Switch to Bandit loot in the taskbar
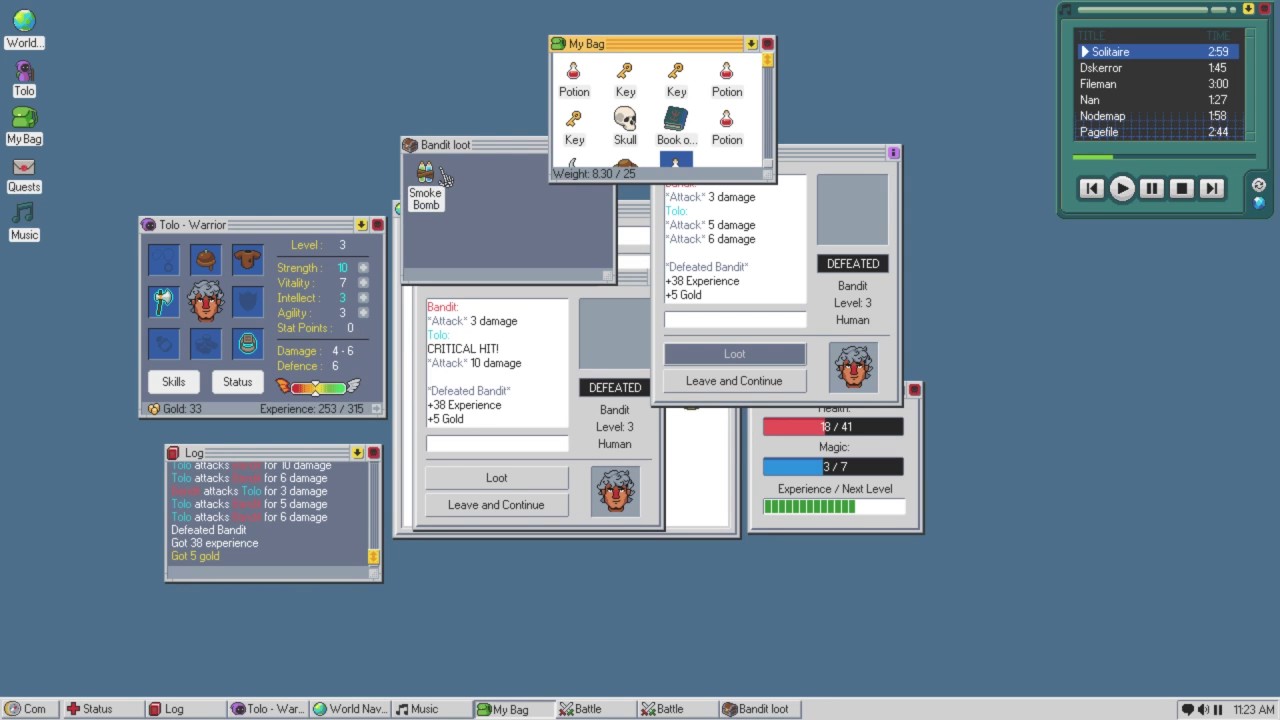The height and width of the screenshot is (720, 1280). [759, 709]
